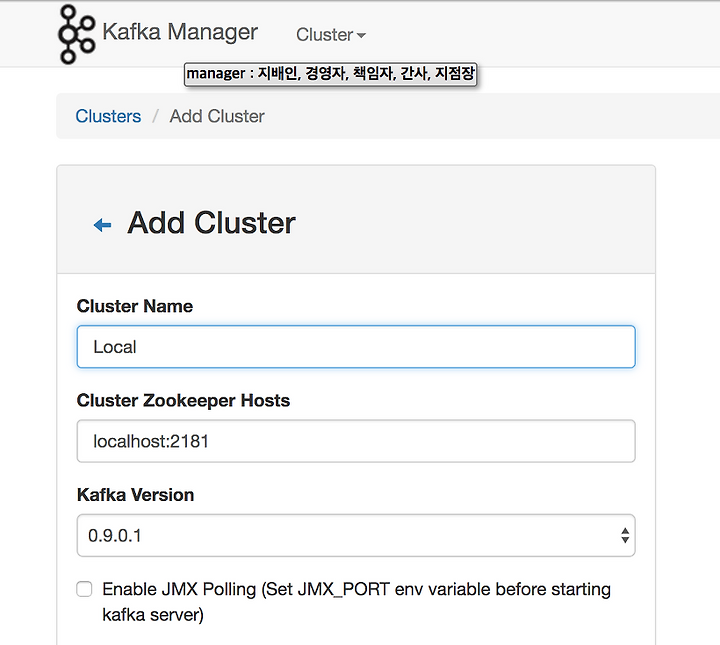
Task: Click the Kafka Version stepper arrows
Action: [624, 535]
